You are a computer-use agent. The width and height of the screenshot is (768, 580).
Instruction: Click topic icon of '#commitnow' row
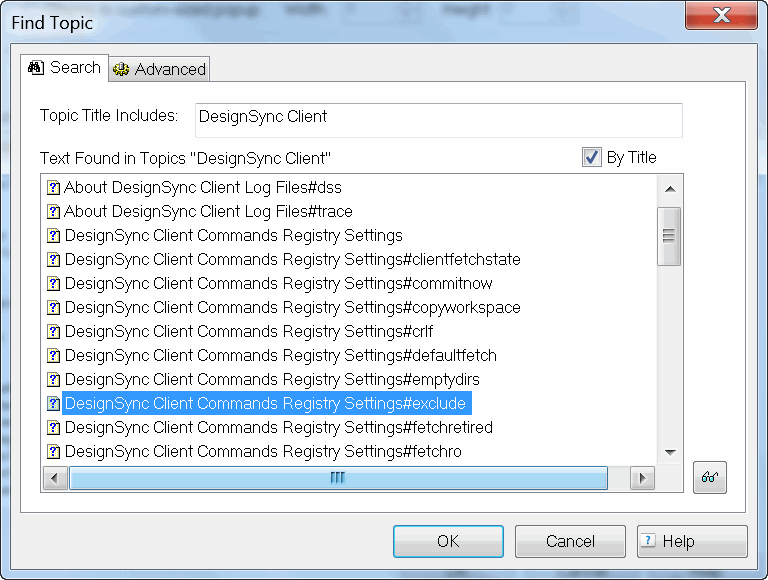coord(53,284)
